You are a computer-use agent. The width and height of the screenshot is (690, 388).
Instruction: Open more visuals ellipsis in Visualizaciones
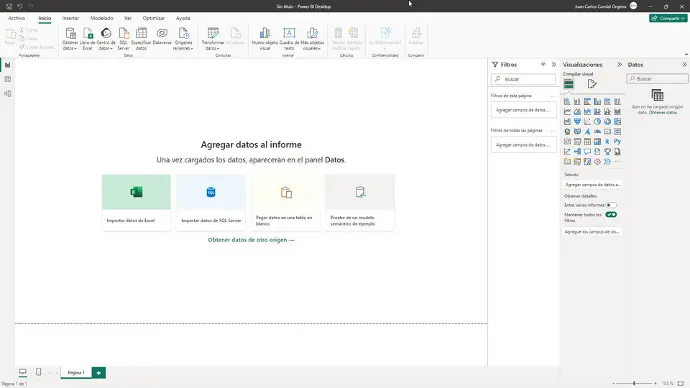pyautogui.click(x=617, y=162)
